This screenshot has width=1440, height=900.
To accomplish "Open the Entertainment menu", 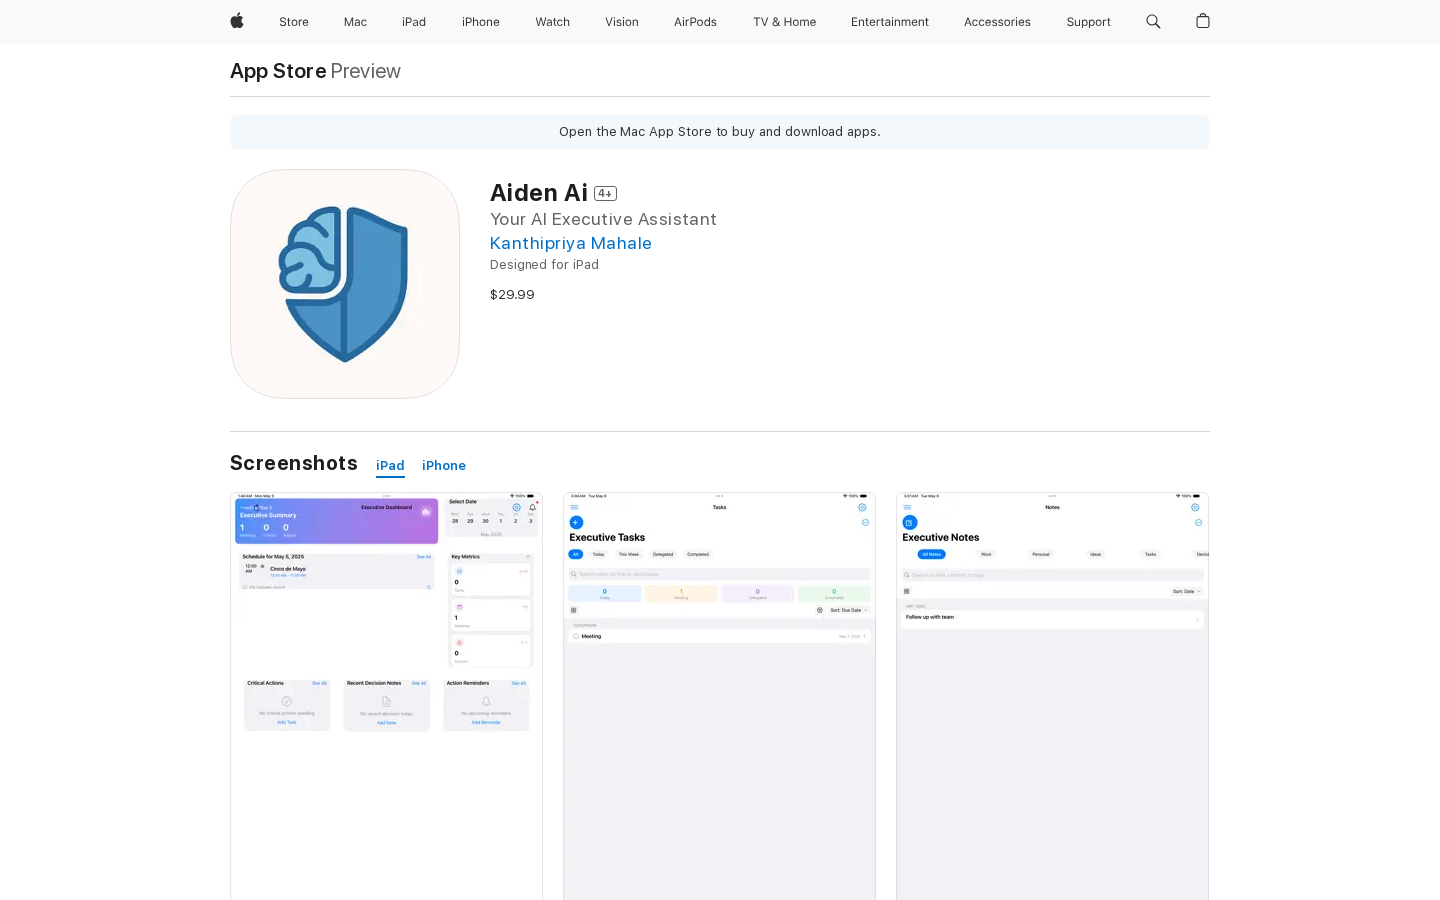I will pyautogui.click(x=890, y=22).
